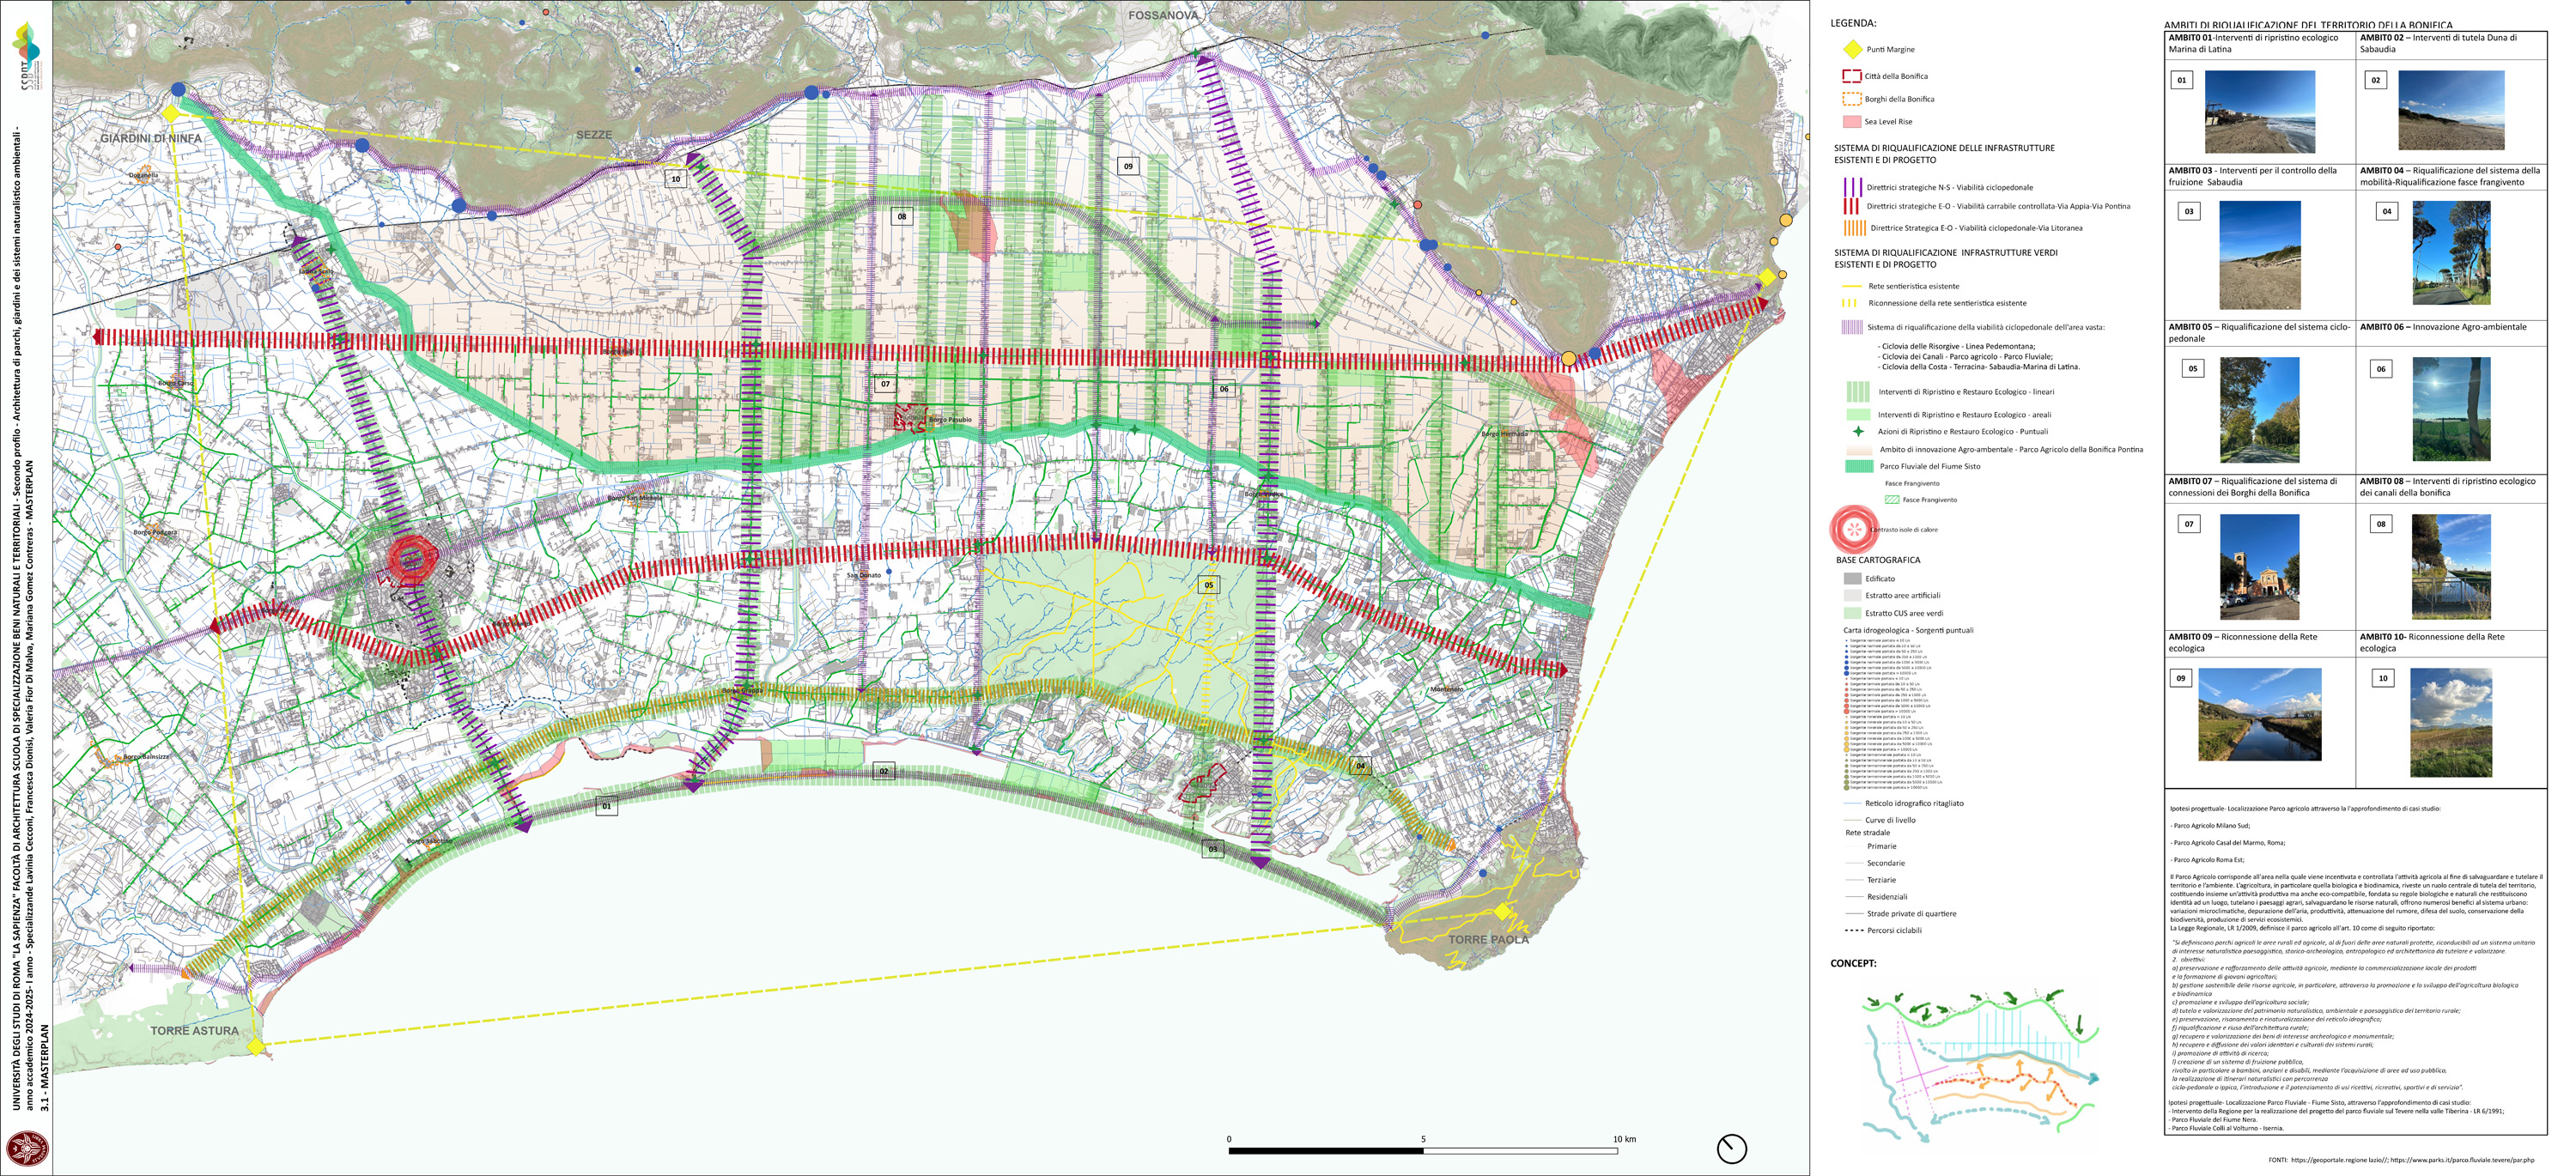This screenshot has width=2576, height=1176.
Task: Select the Direttrici strategiche N-S purple legend symbol
Action: coord(1852,187)
